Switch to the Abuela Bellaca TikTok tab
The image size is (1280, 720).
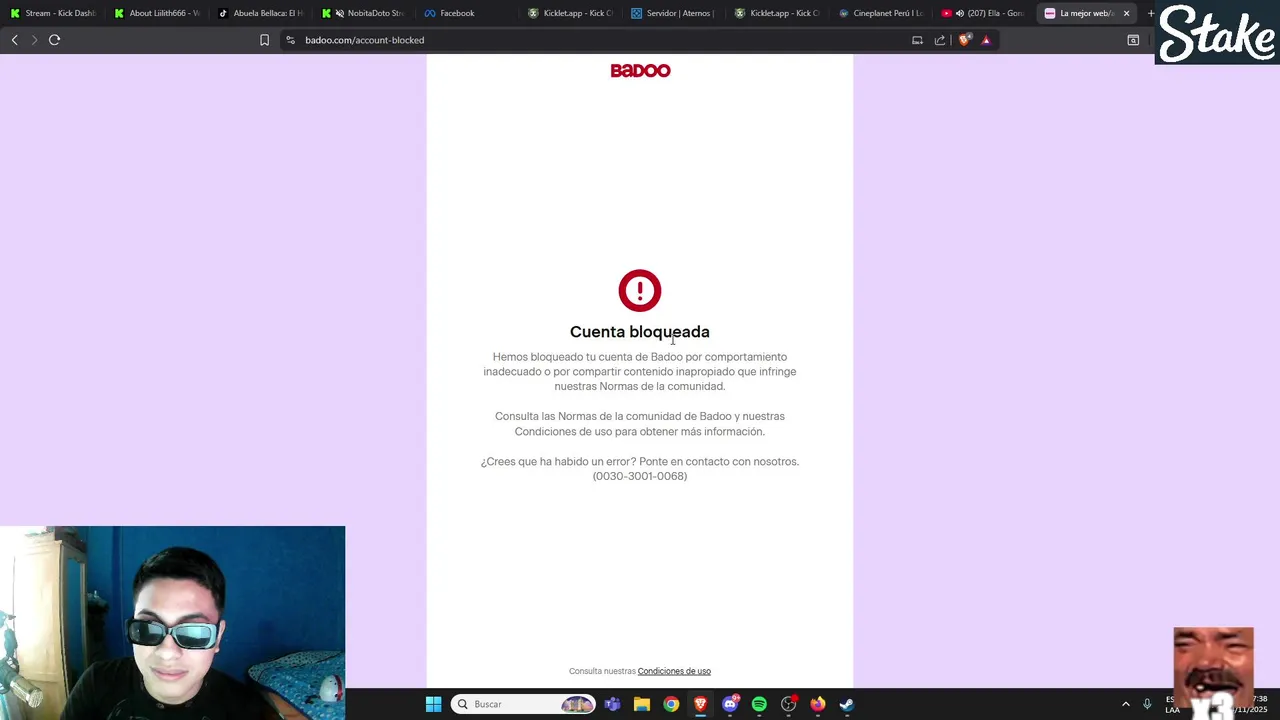260,13
